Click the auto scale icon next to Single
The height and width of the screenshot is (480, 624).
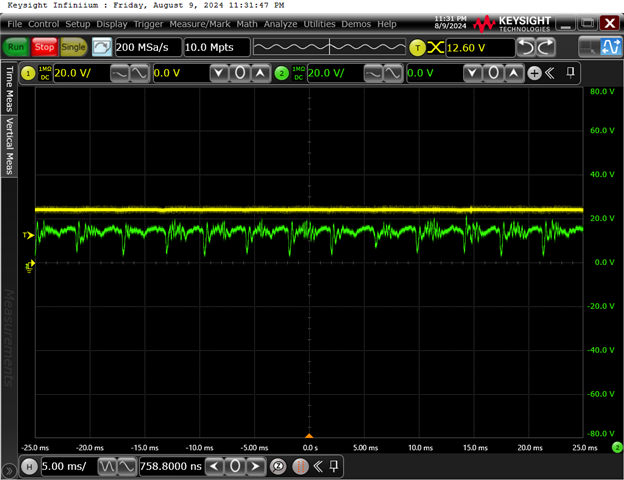pyautogui.click(x=102, y=47)
